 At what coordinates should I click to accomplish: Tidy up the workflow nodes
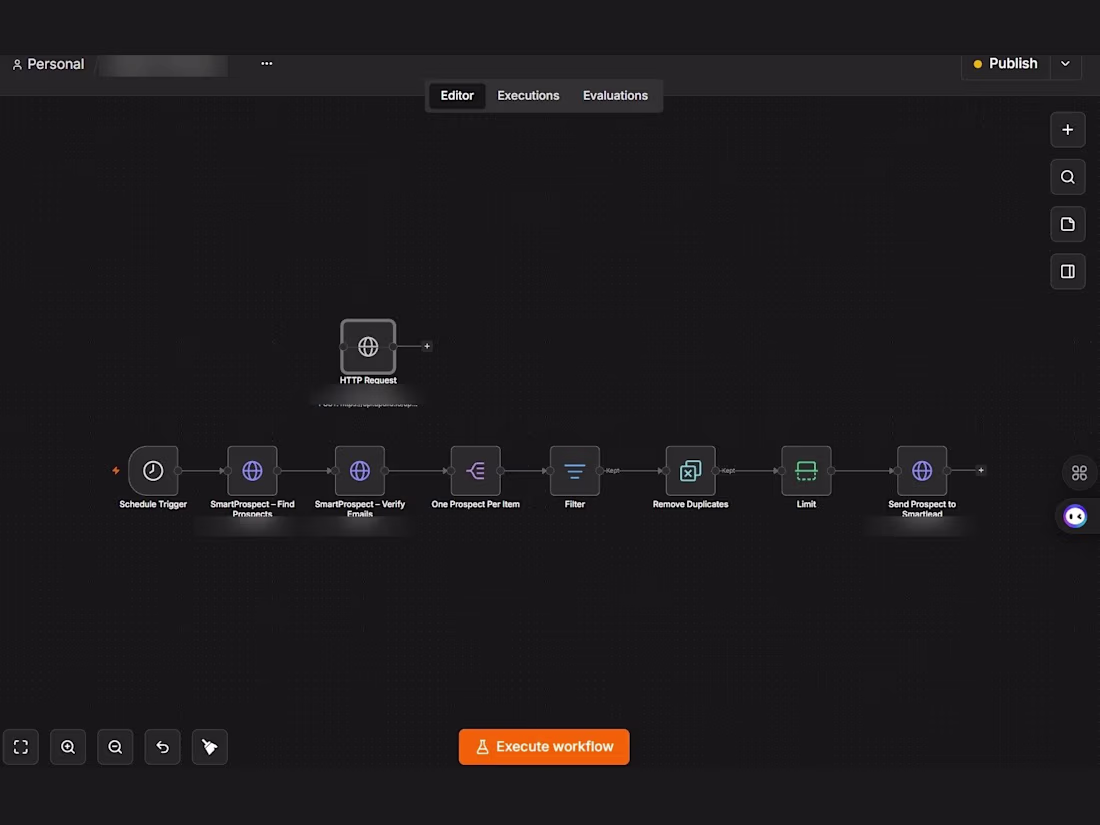click(210, 747)
